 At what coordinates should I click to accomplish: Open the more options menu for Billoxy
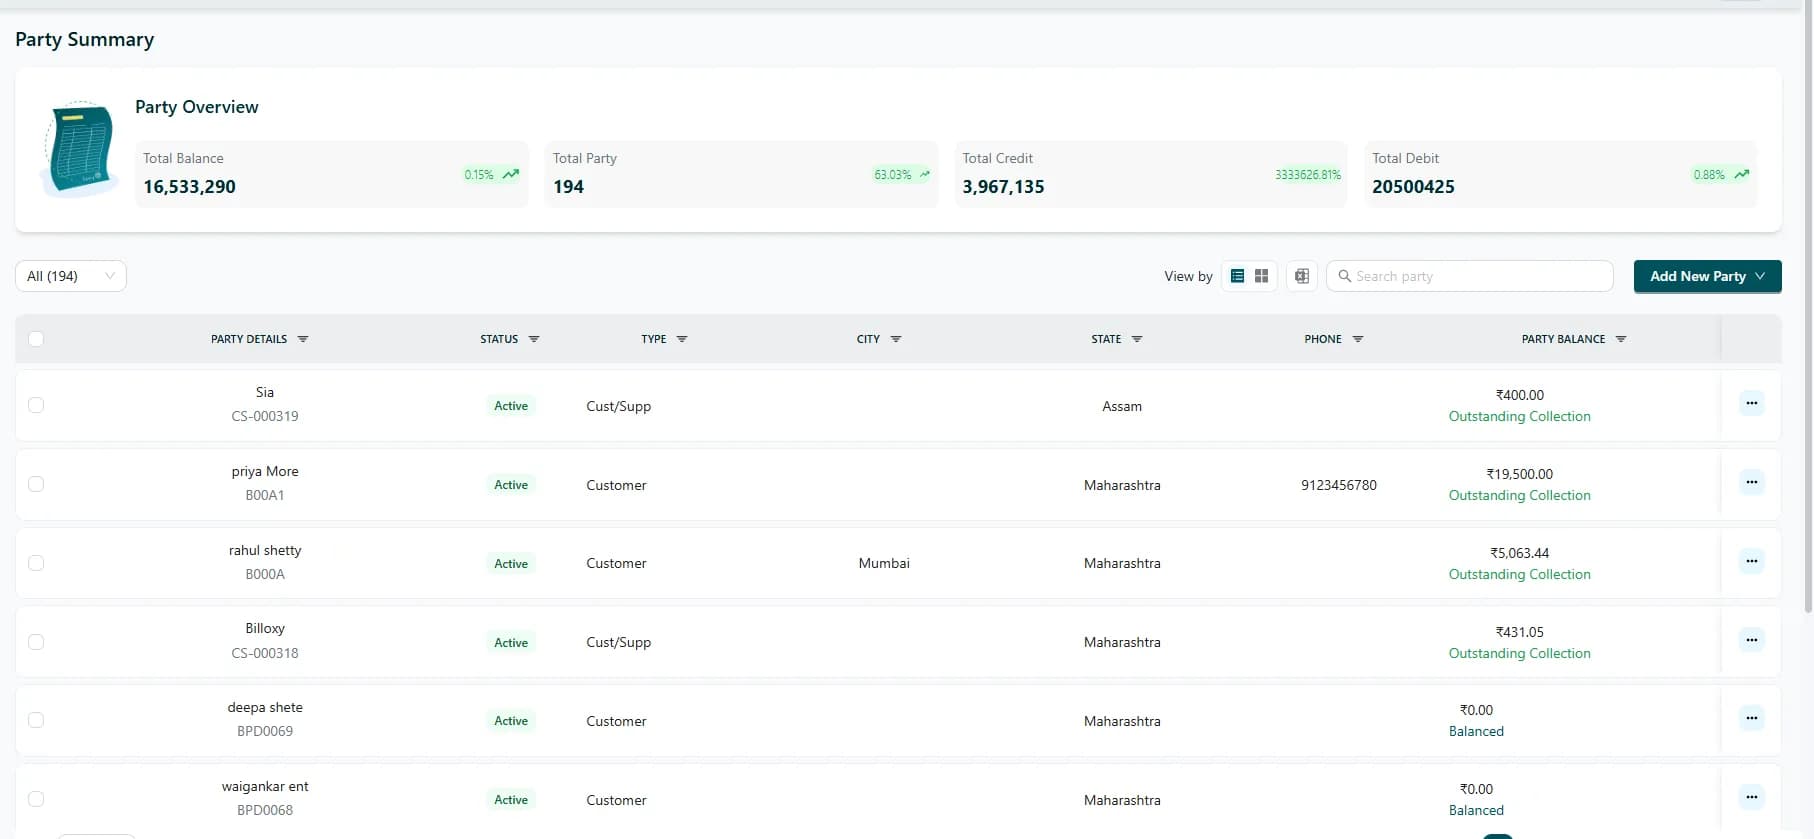click(1751, 640)
